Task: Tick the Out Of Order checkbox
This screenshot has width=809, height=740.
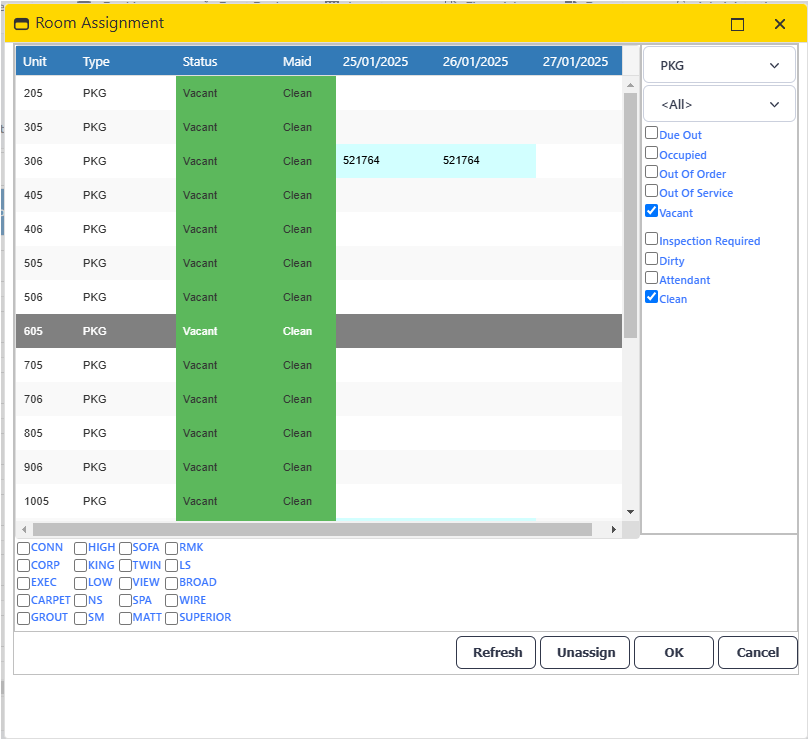Action: tap(651, 172)
